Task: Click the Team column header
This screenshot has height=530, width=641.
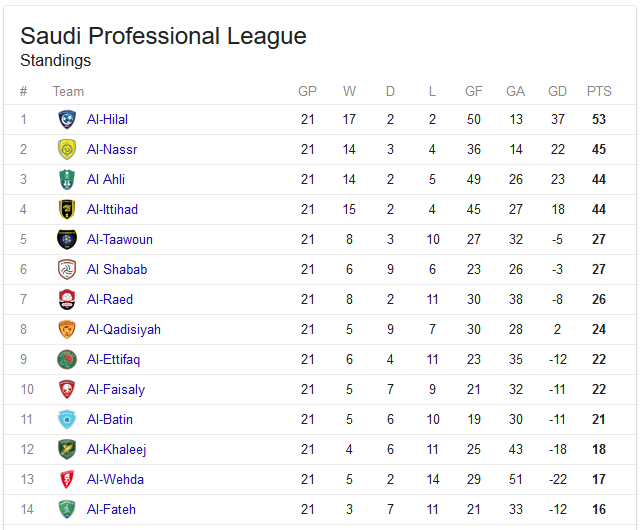Action: click(x=68, y=91)
